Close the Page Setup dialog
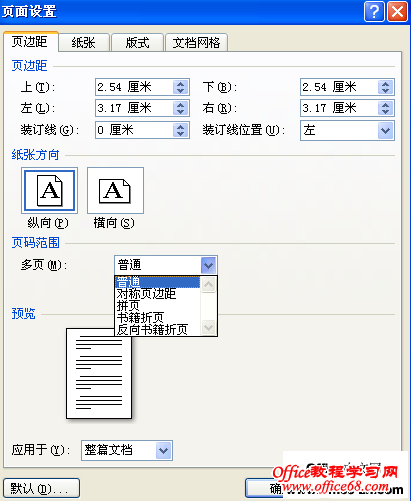 (397, 12)
